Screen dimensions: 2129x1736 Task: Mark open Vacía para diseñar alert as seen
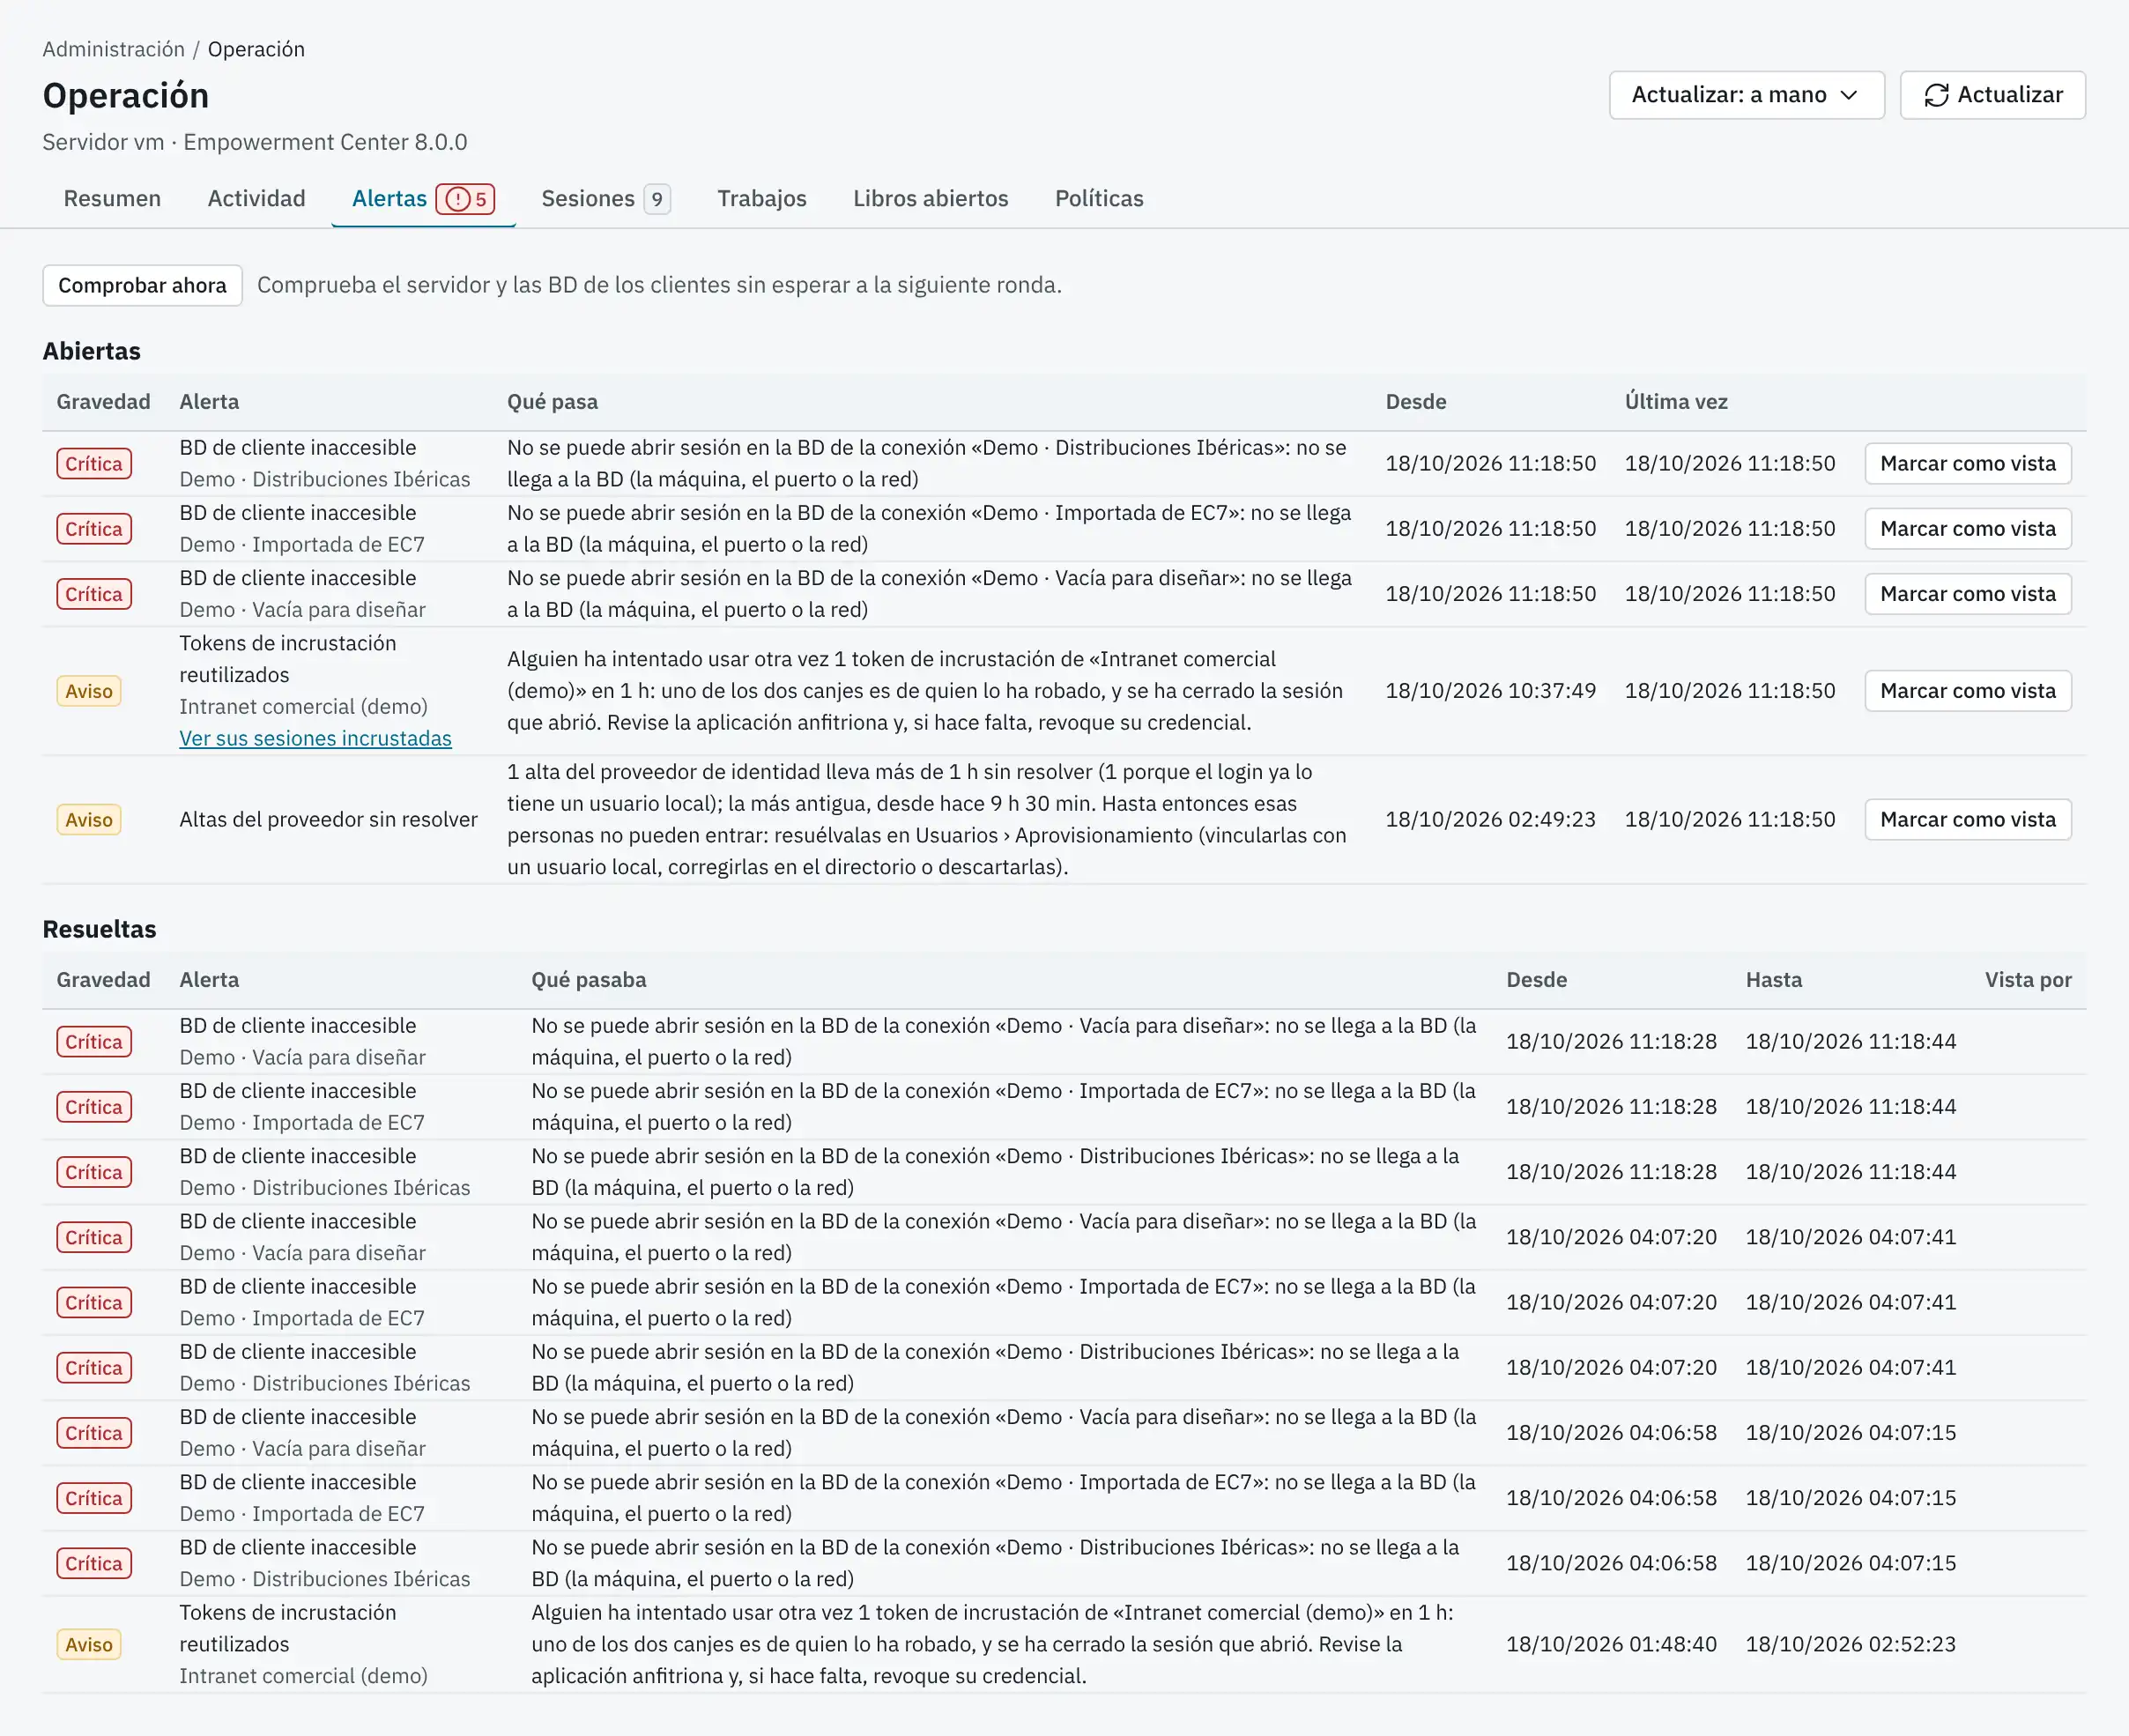coord(1967,594)
